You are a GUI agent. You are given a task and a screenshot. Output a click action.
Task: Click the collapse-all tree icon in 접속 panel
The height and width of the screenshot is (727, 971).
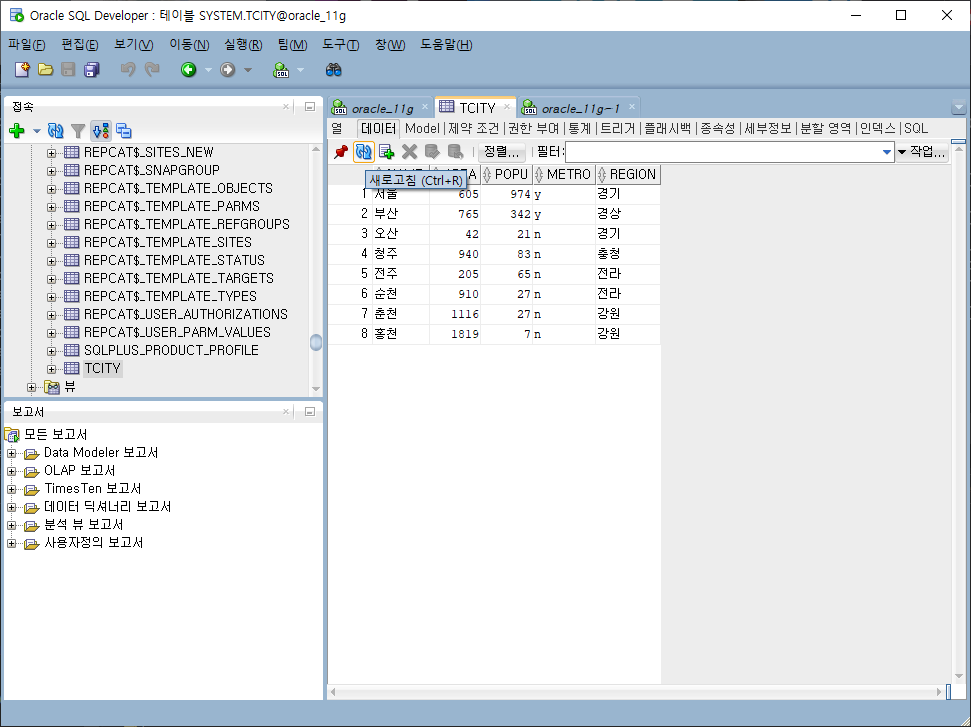124,131
